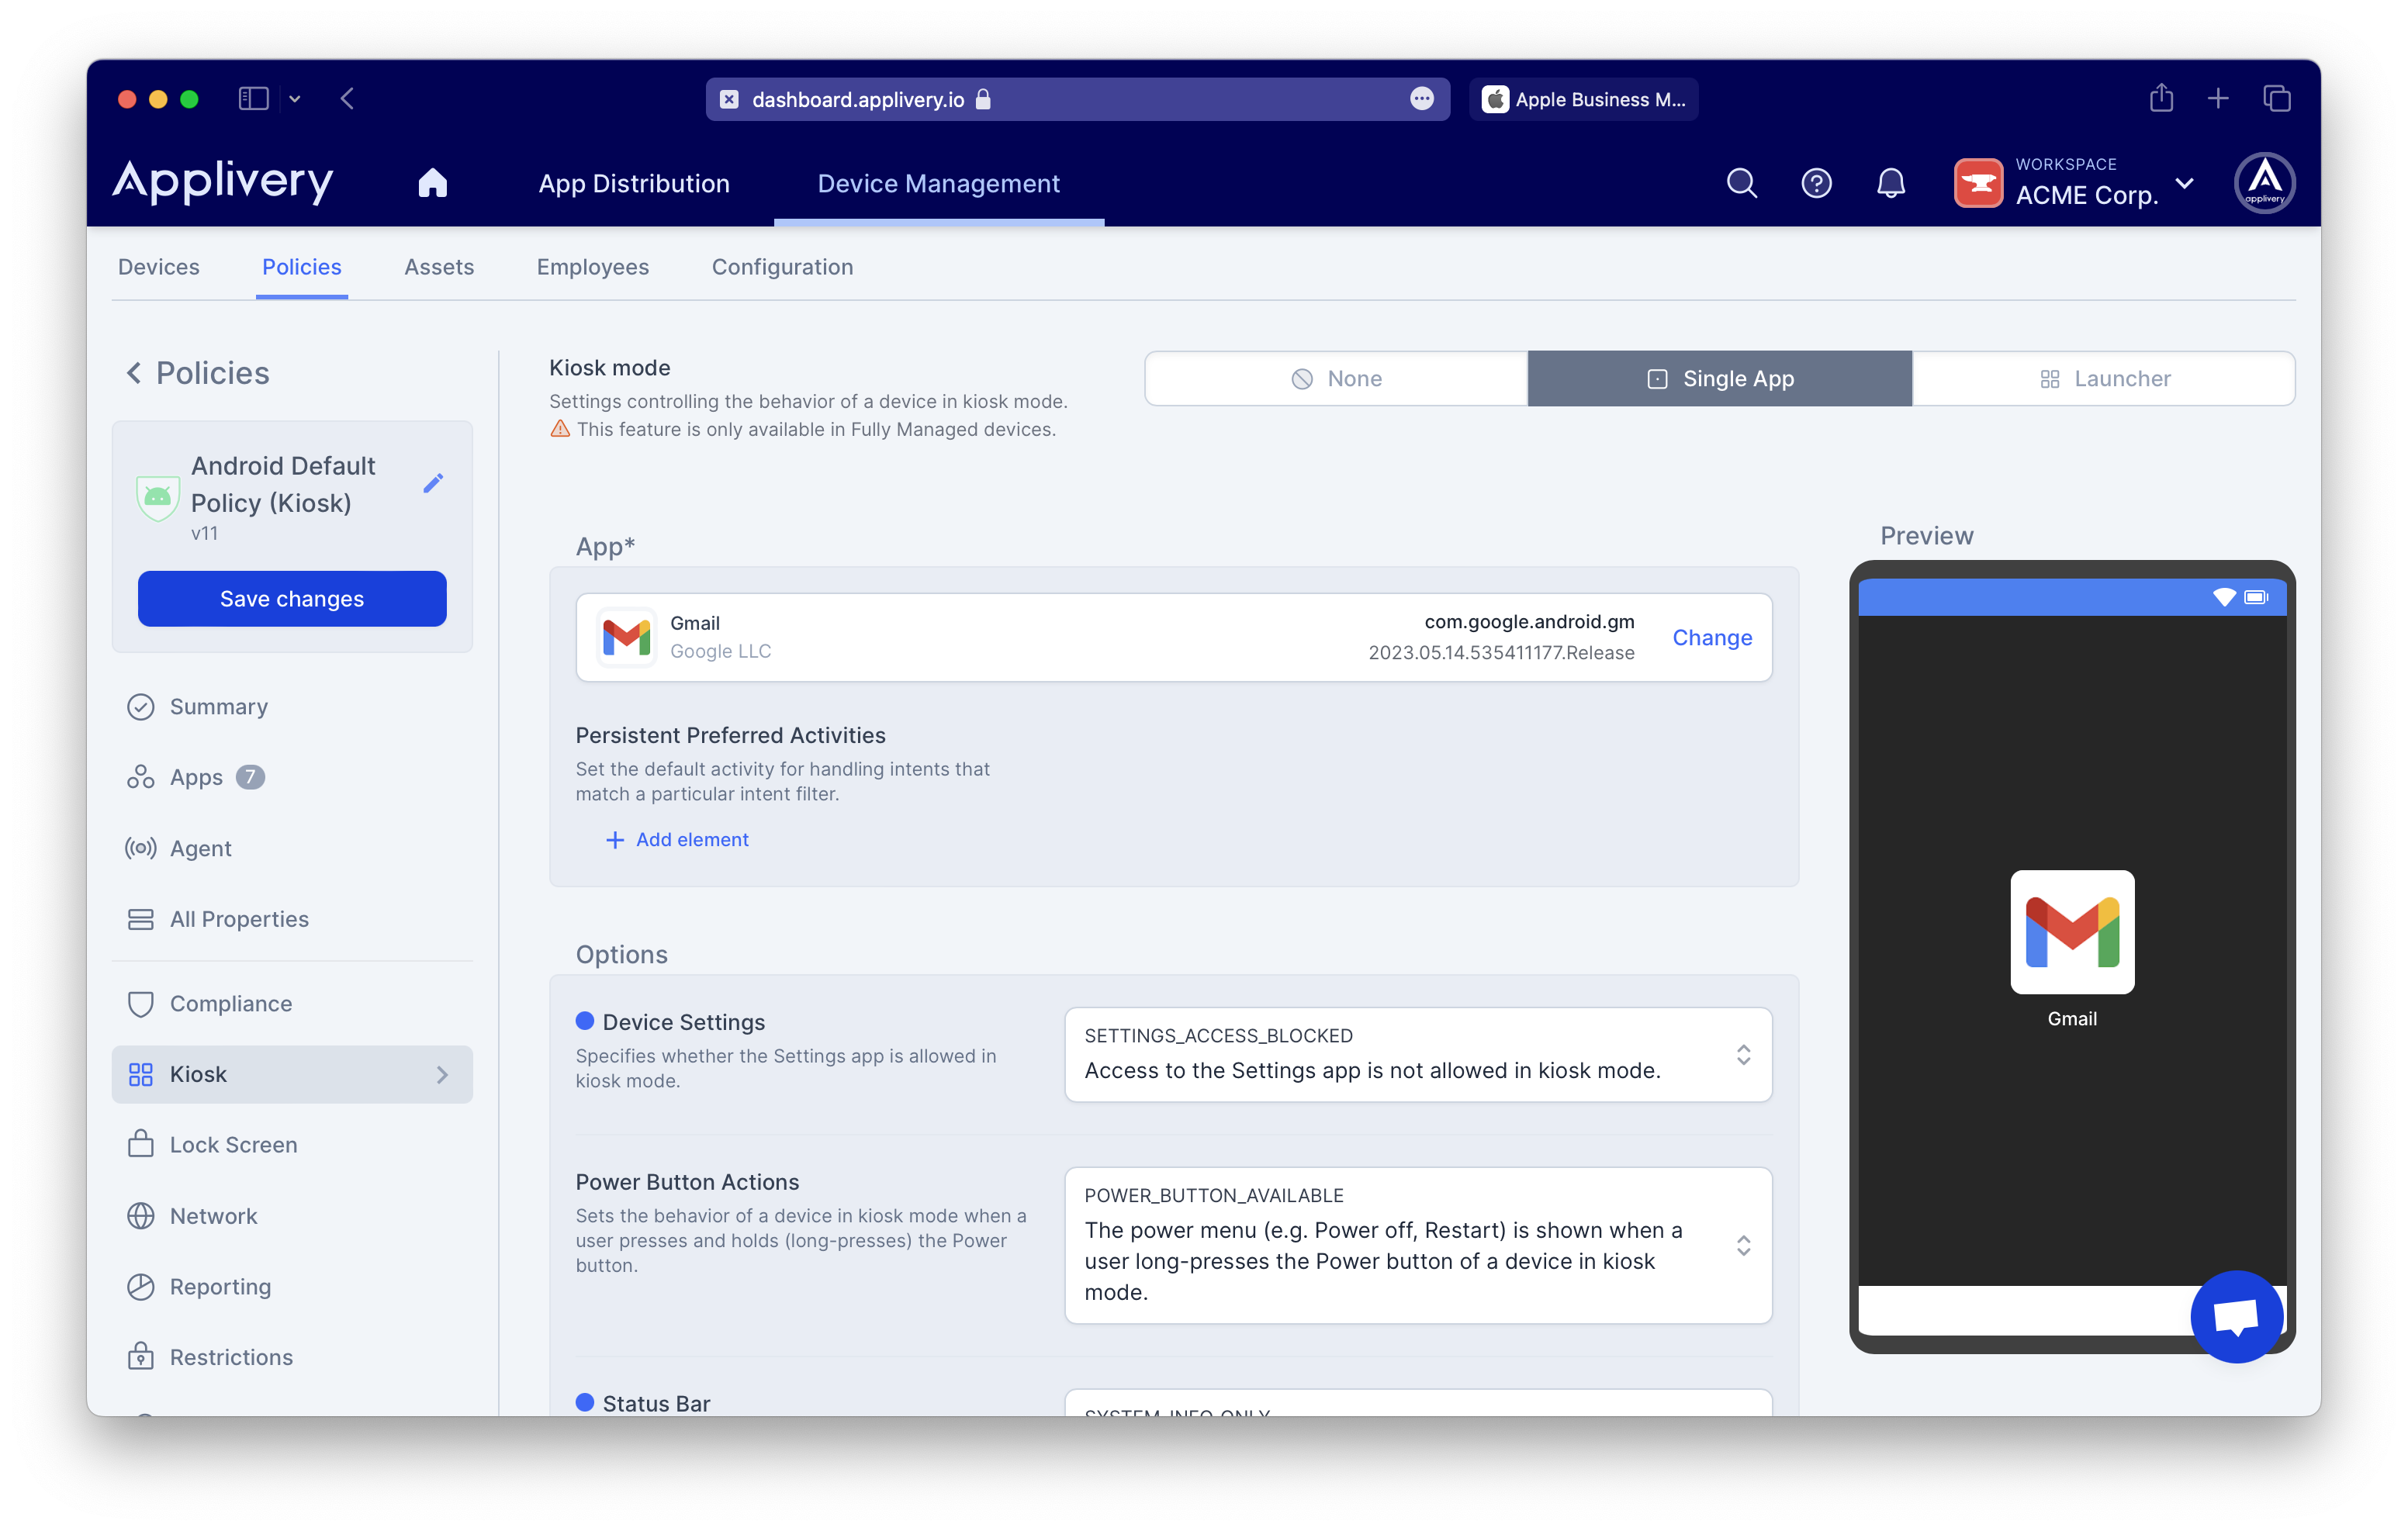Click Change to pick a different app

[1712, 637]
